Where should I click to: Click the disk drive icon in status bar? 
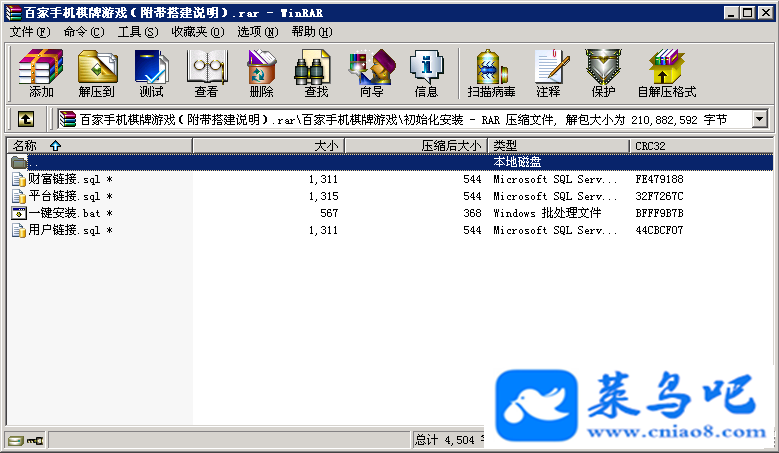(15, 440)
